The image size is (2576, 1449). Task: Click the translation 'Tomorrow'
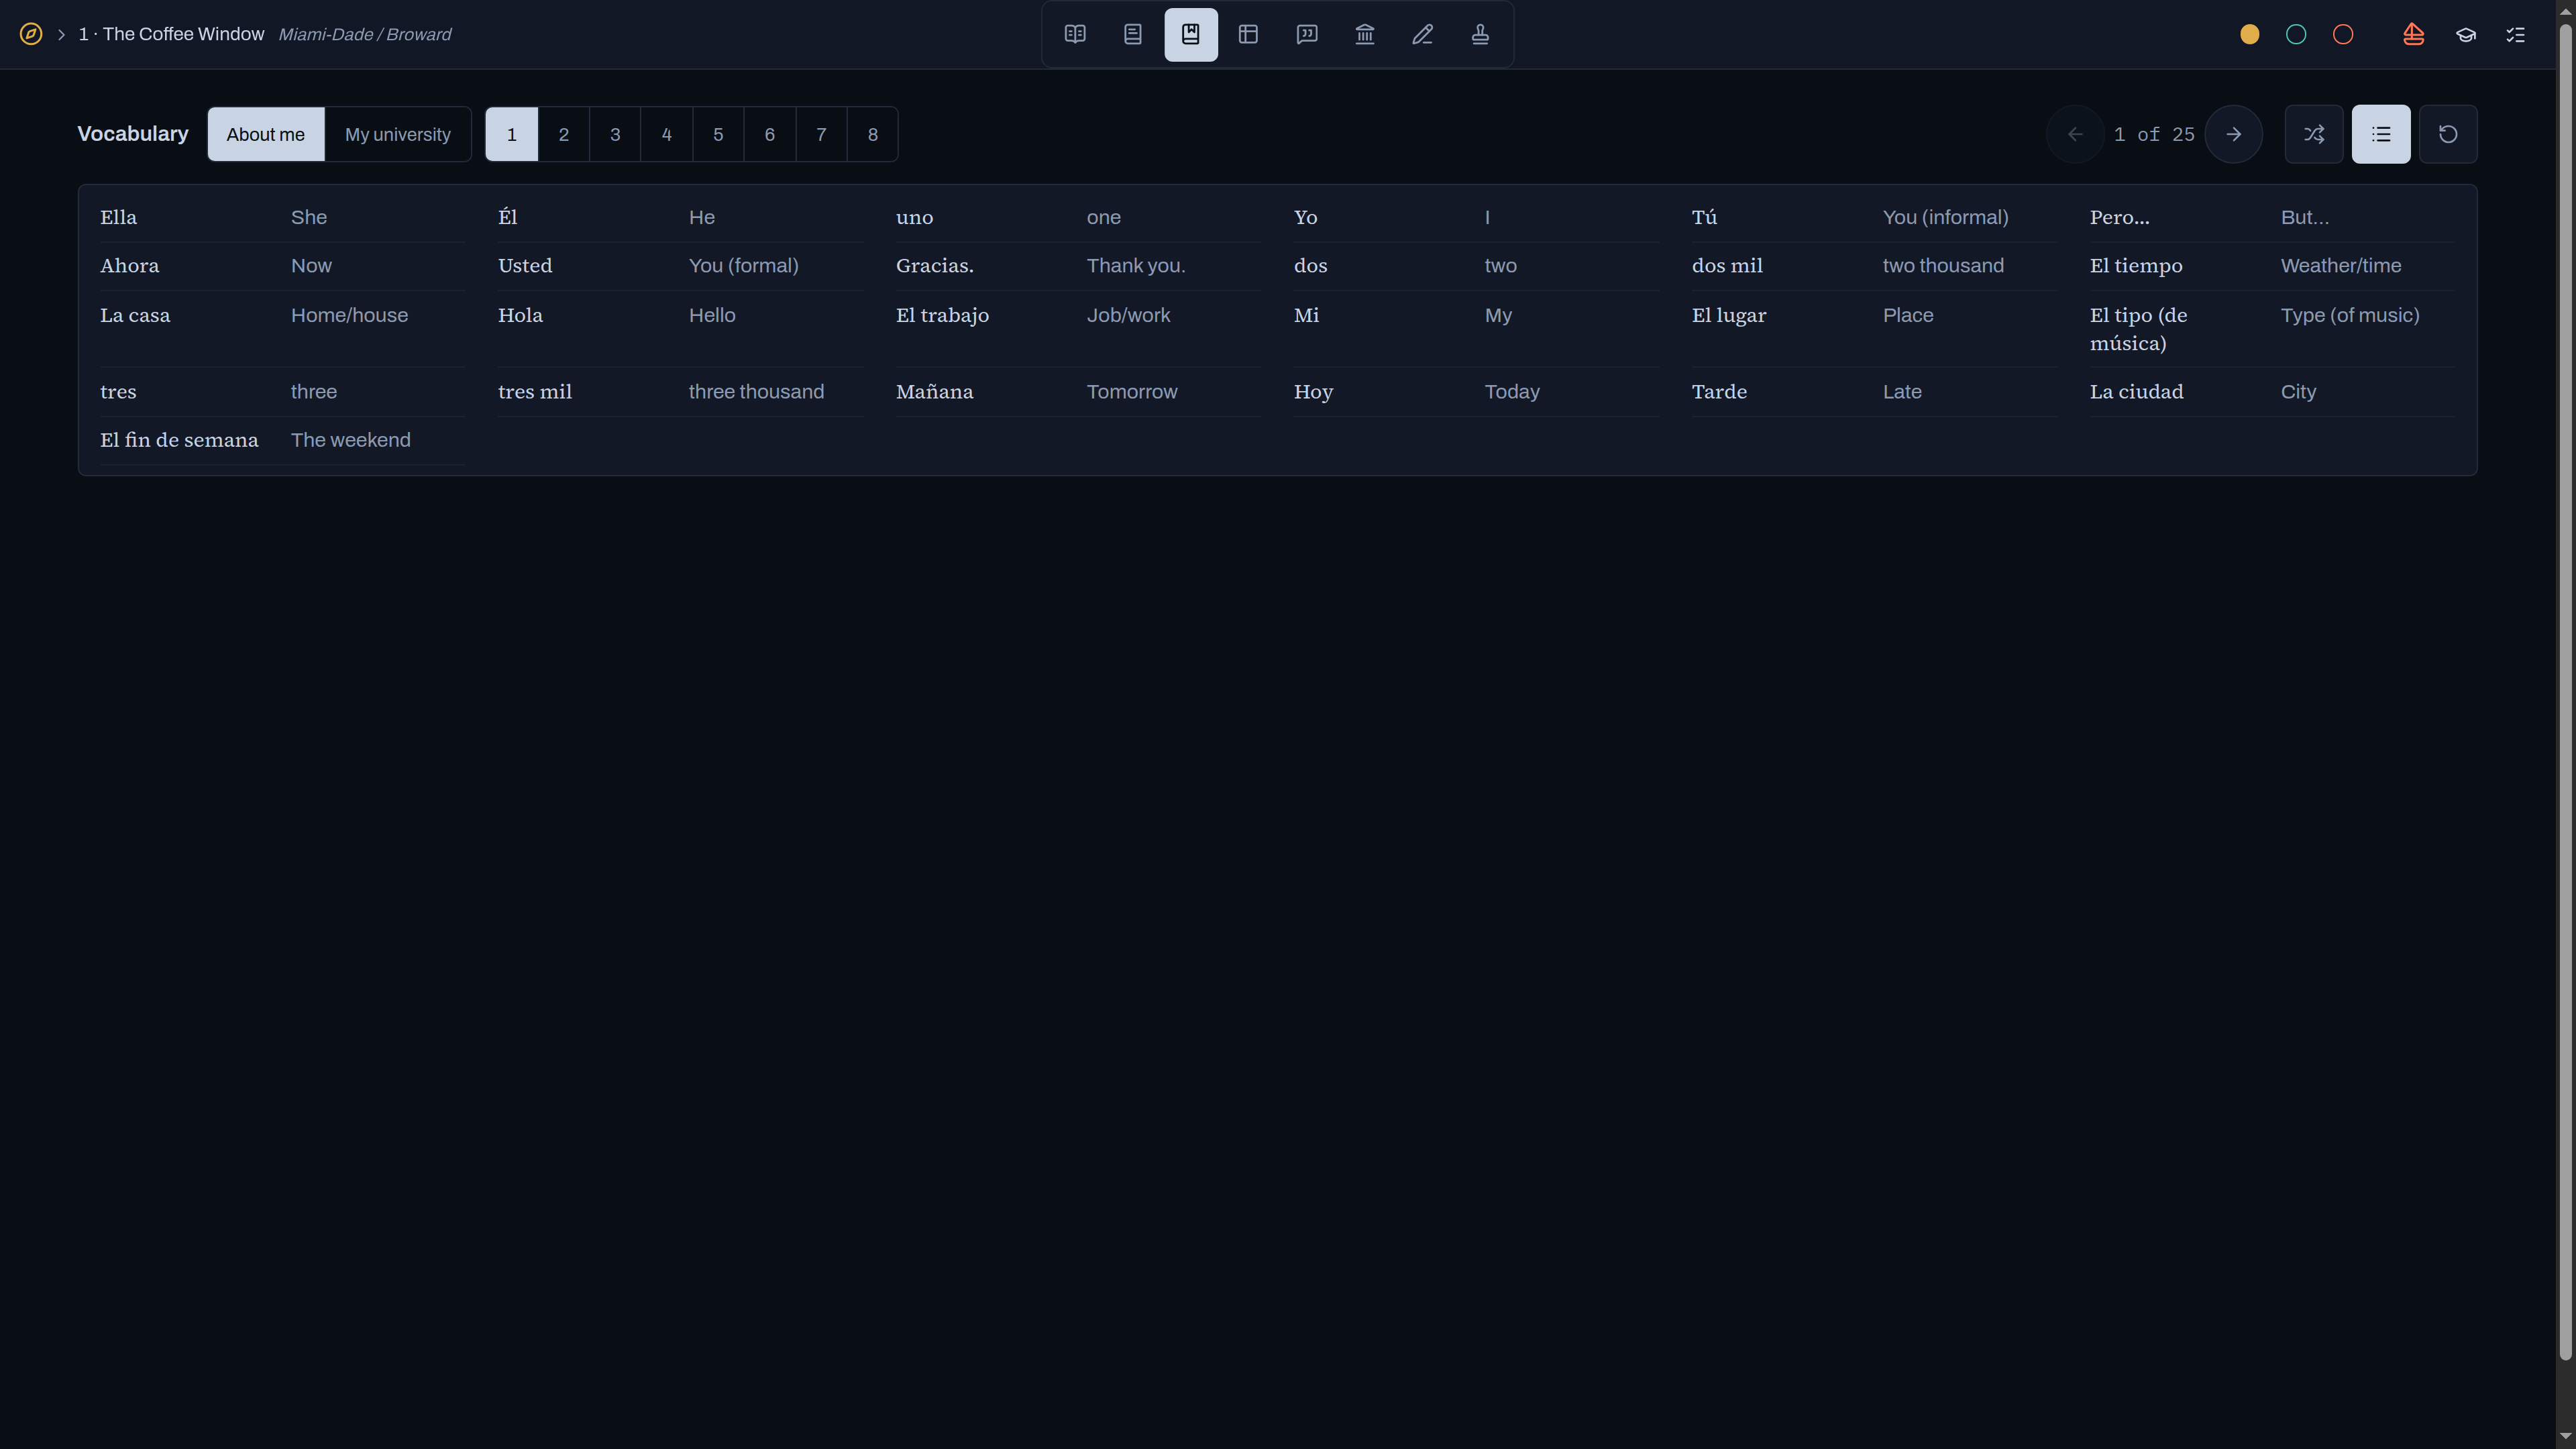coord(1132,392)
